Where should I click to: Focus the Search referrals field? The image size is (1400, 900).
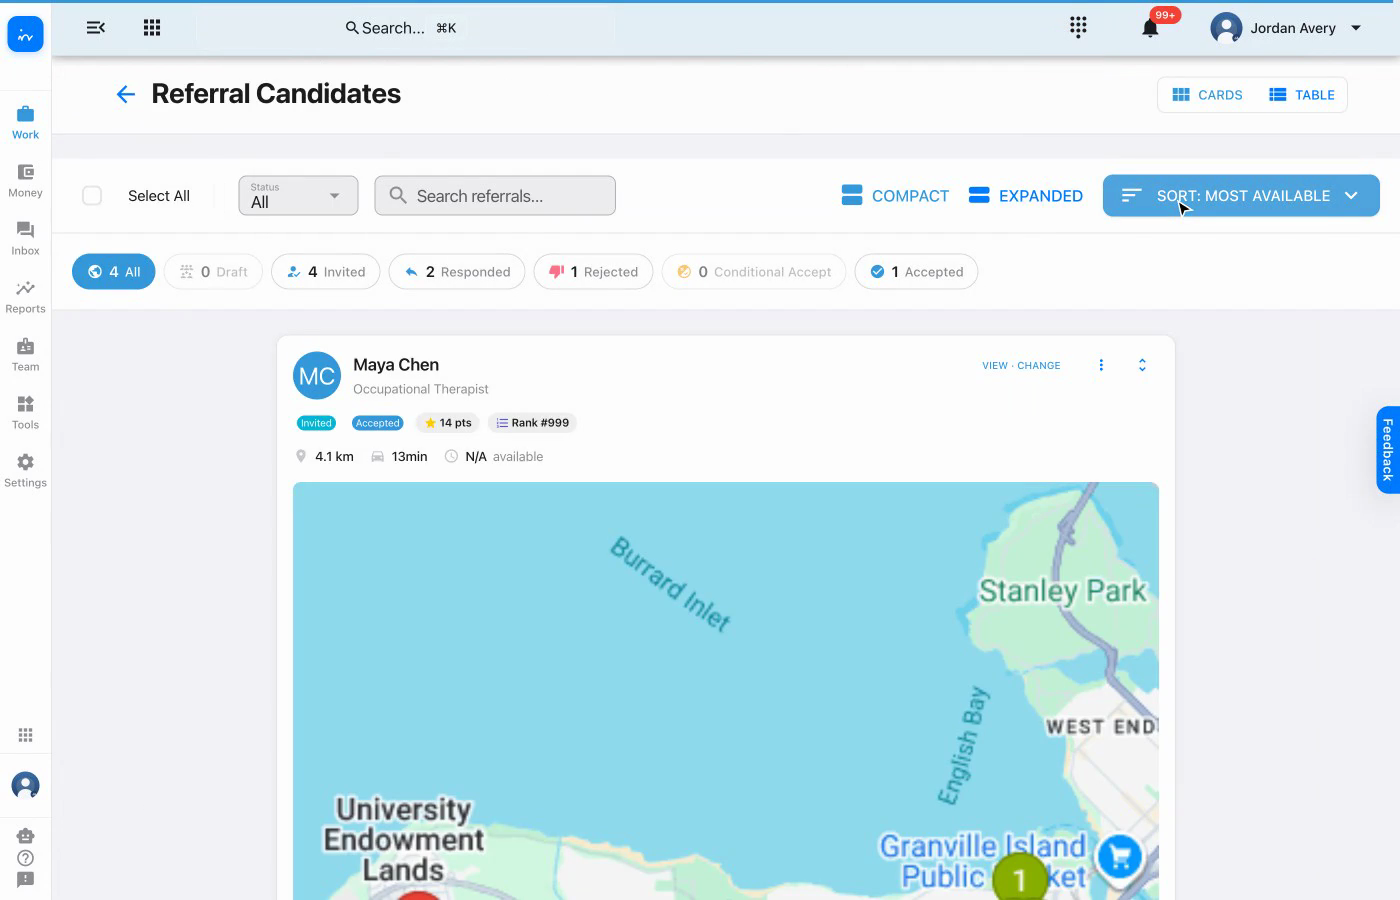(495, 196)
